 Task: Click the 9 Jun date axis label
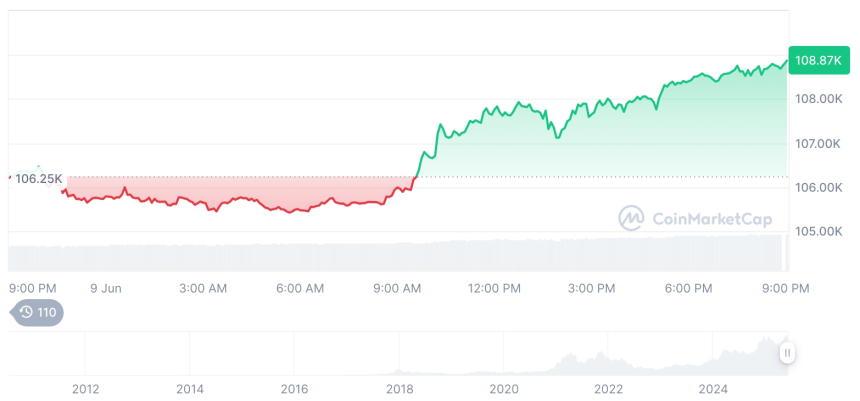point(105,288)
